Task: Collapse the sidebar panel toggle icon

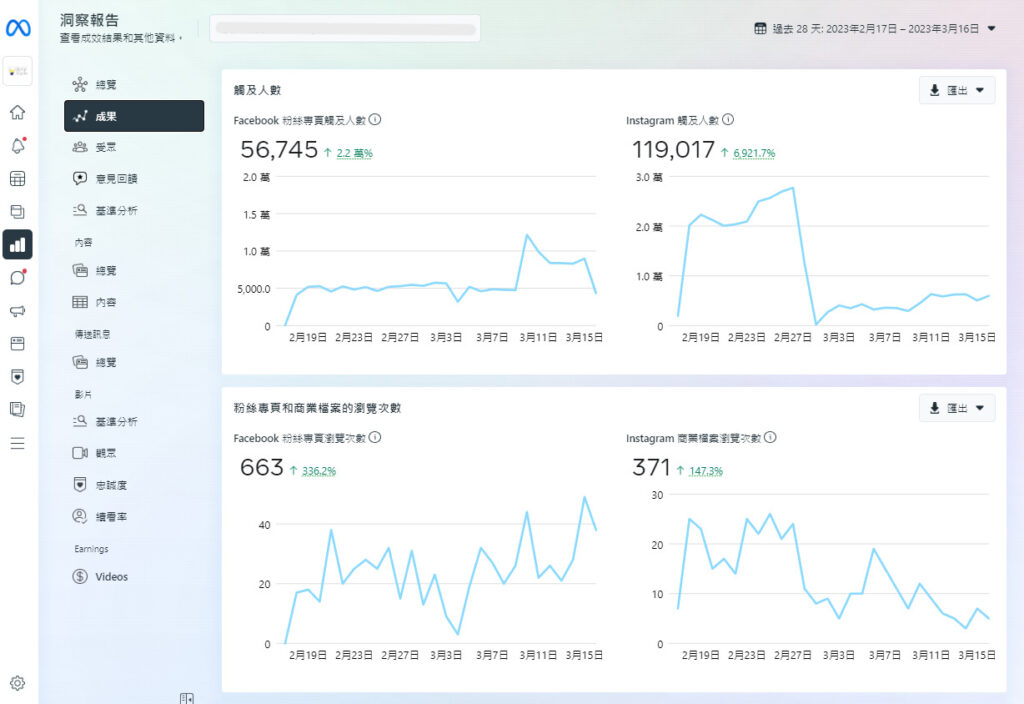Action: tap(187, 698)
